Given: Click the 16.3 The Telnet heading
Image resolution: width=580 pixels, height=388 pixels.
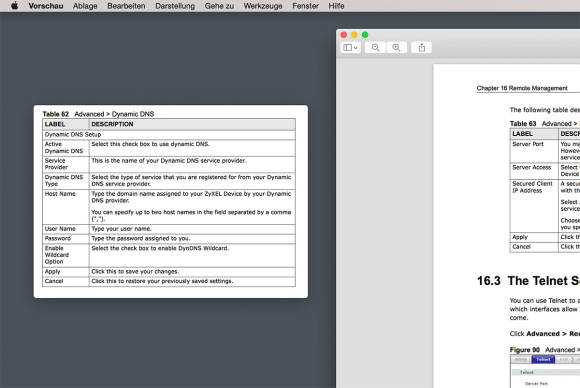Looking at the screenshot, I should pos(528,281).
